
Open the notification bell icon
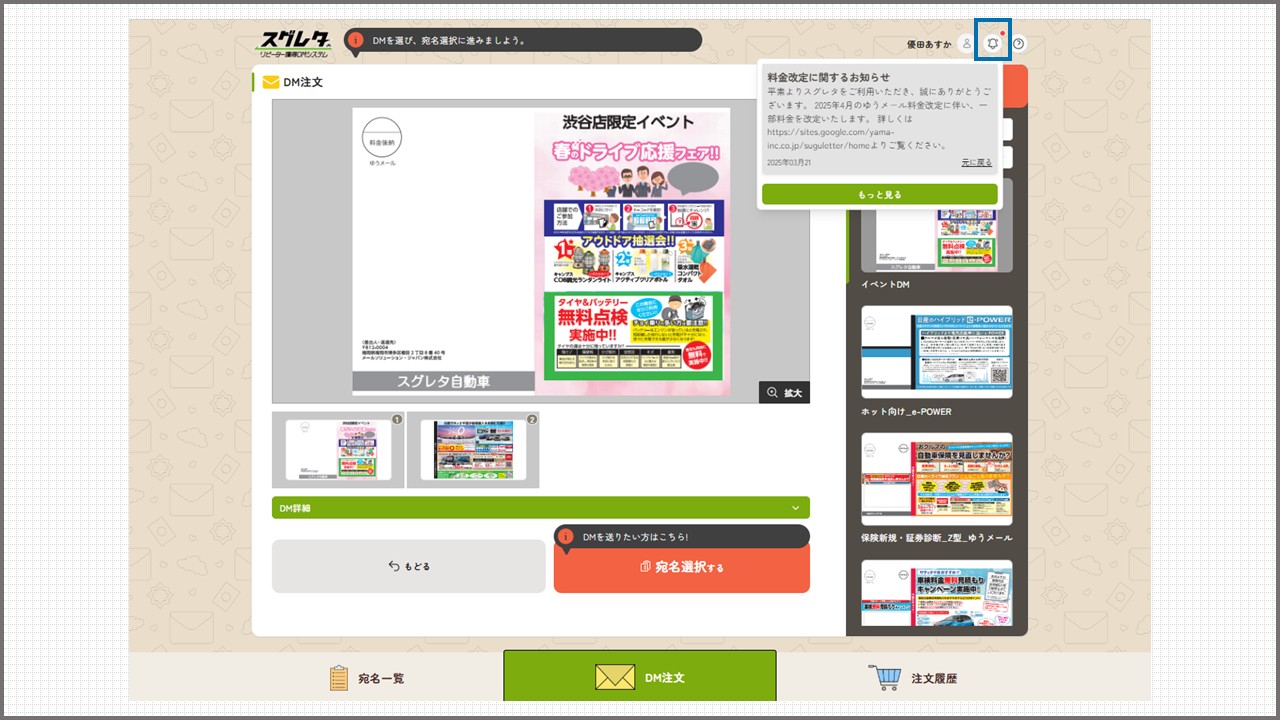point(993,44)
